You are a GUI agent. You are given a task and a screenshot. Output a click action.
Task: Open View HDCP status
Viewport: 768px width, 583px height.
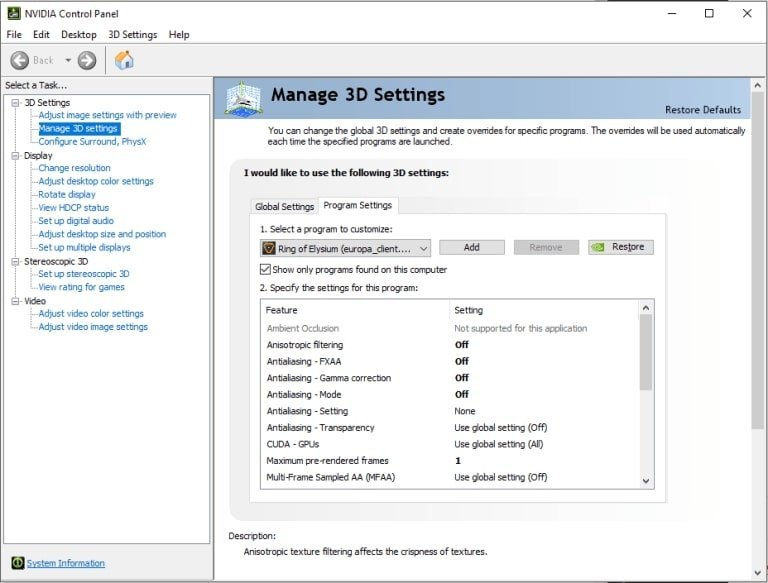[73, 208]
